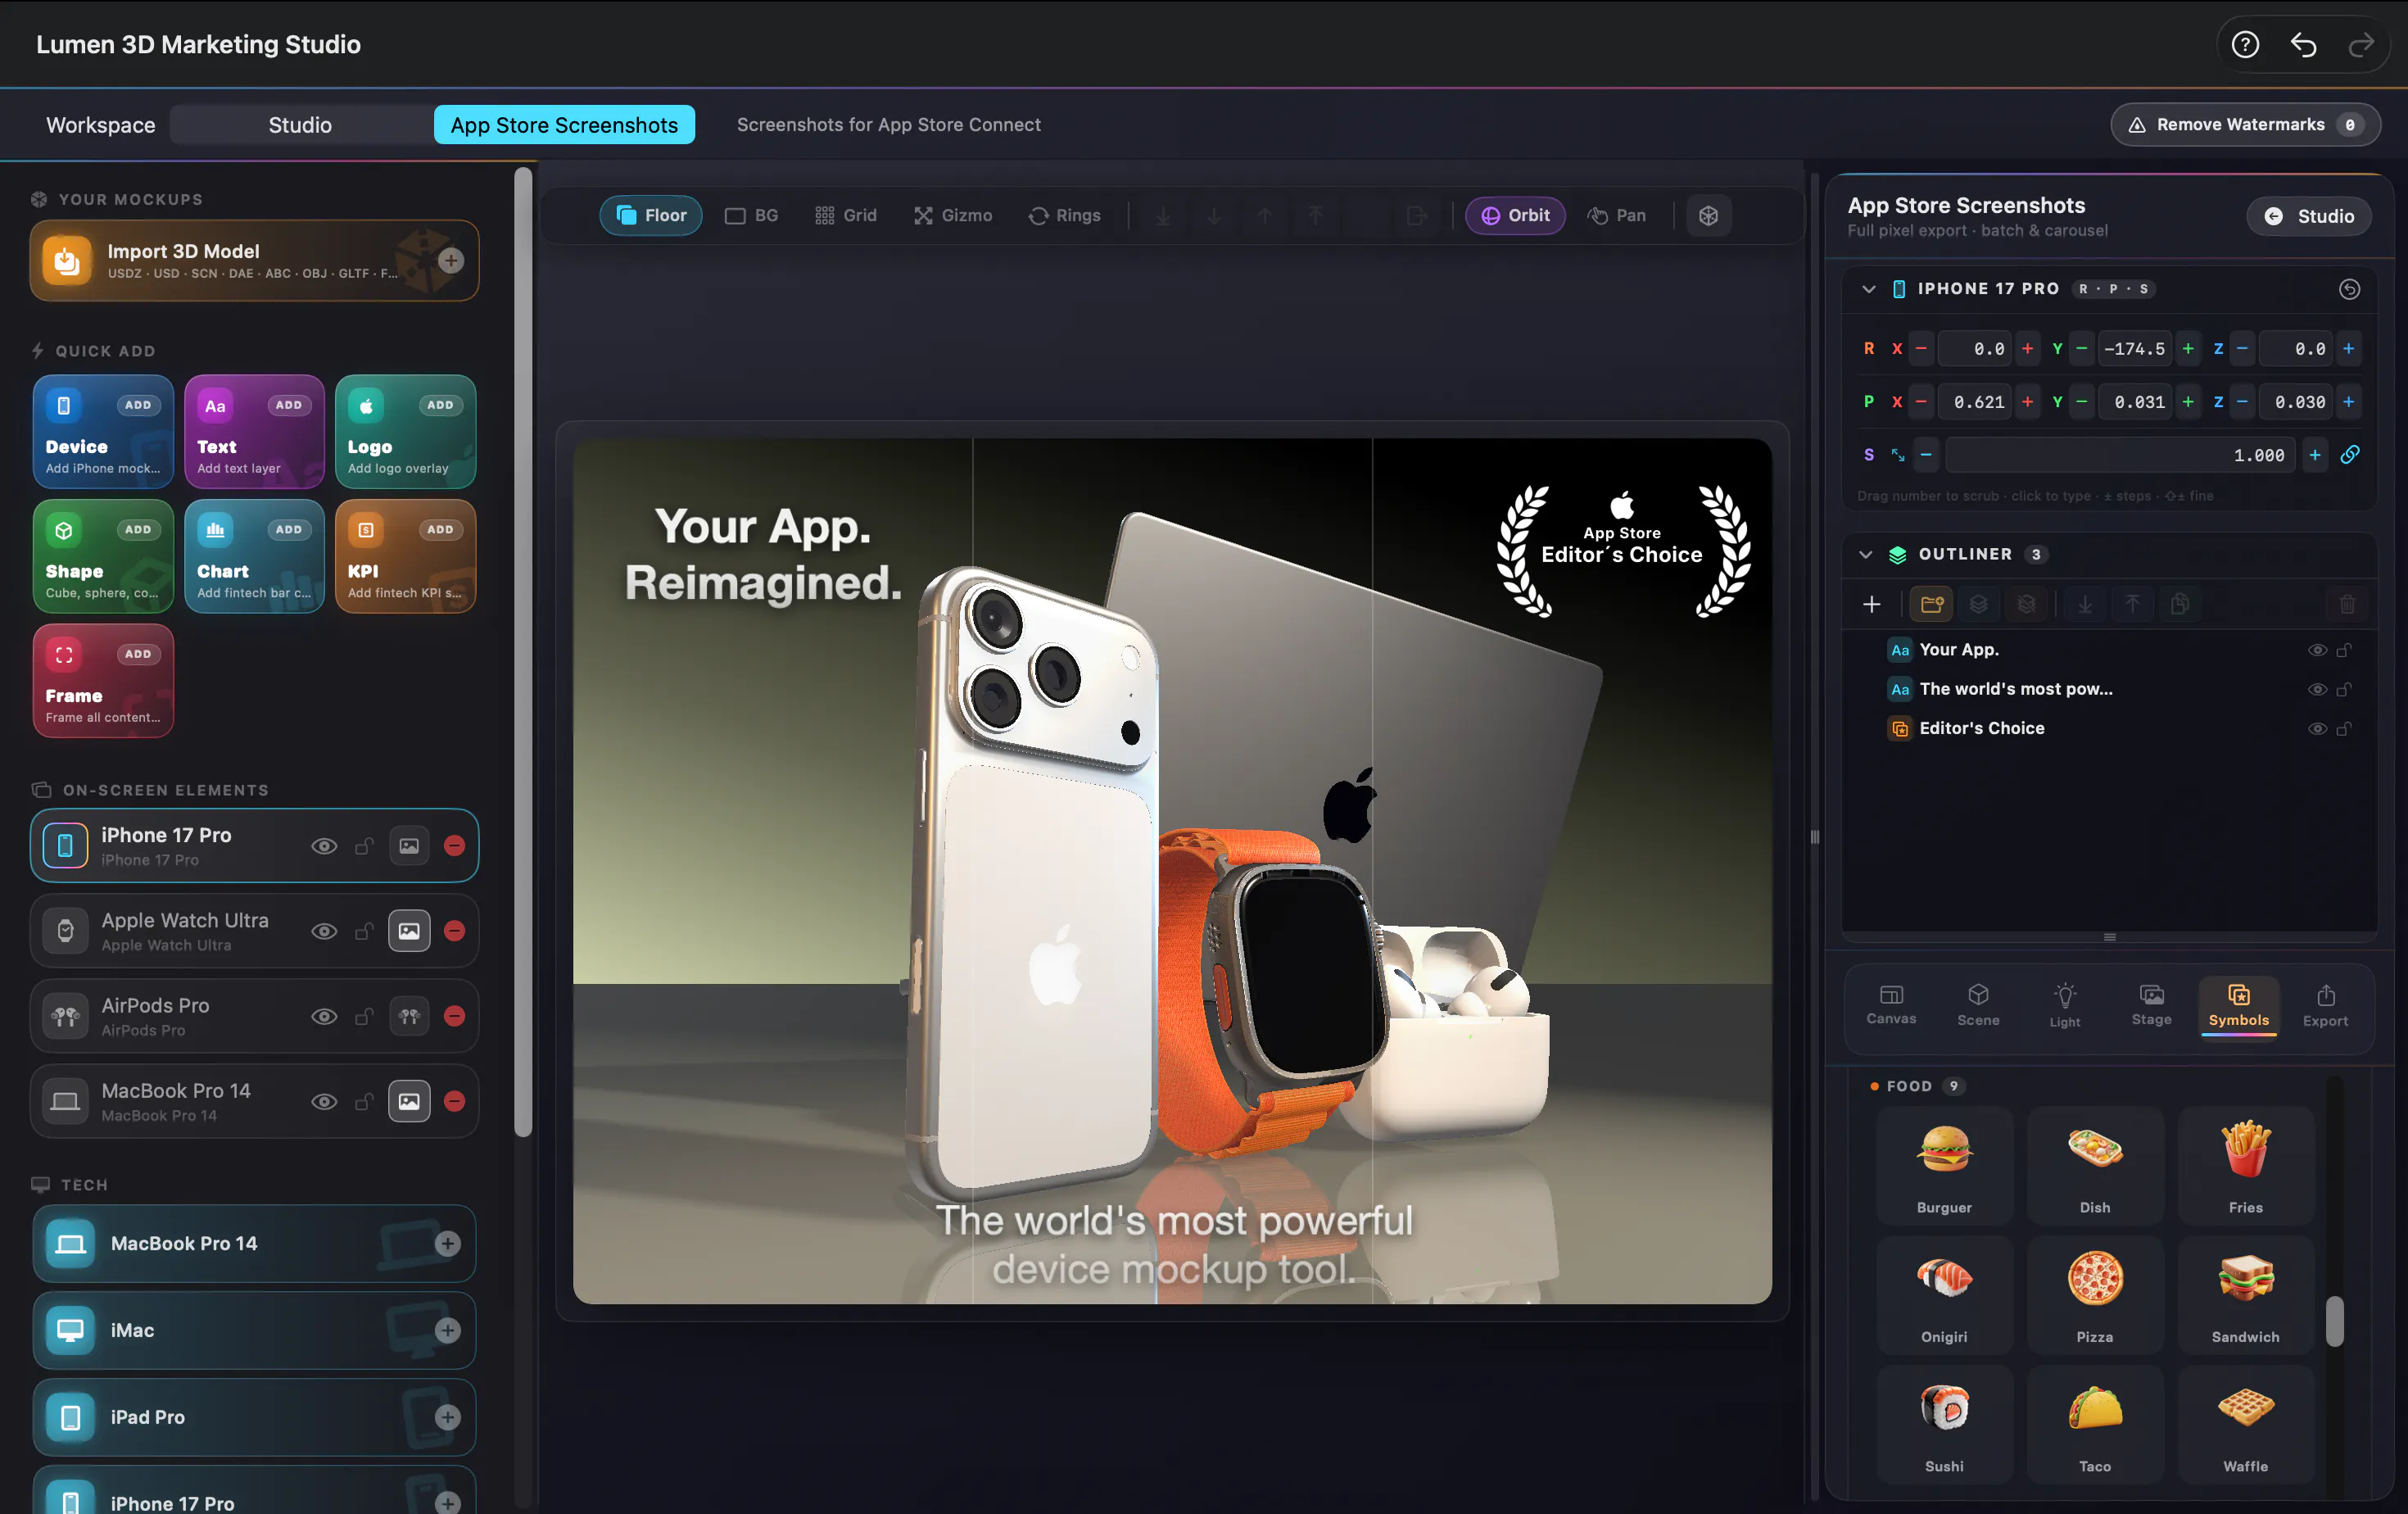The height and width of the screenshot is (1514, 2408).
Task: Click the plus icon in Outliner toolbar
Action: point(1871,604)
